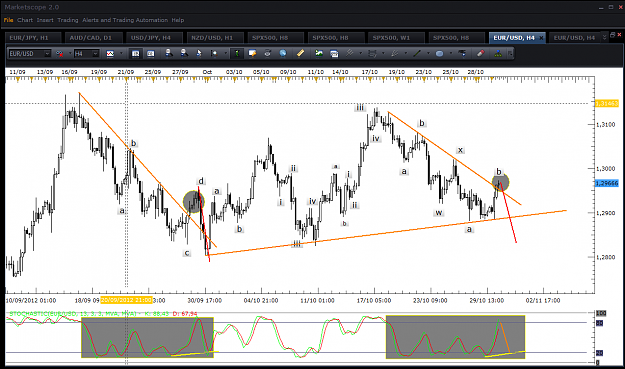Select the 'w' wave label on chart
The width and height of the screenshot is (625, 369).
(x=438, y=212)
